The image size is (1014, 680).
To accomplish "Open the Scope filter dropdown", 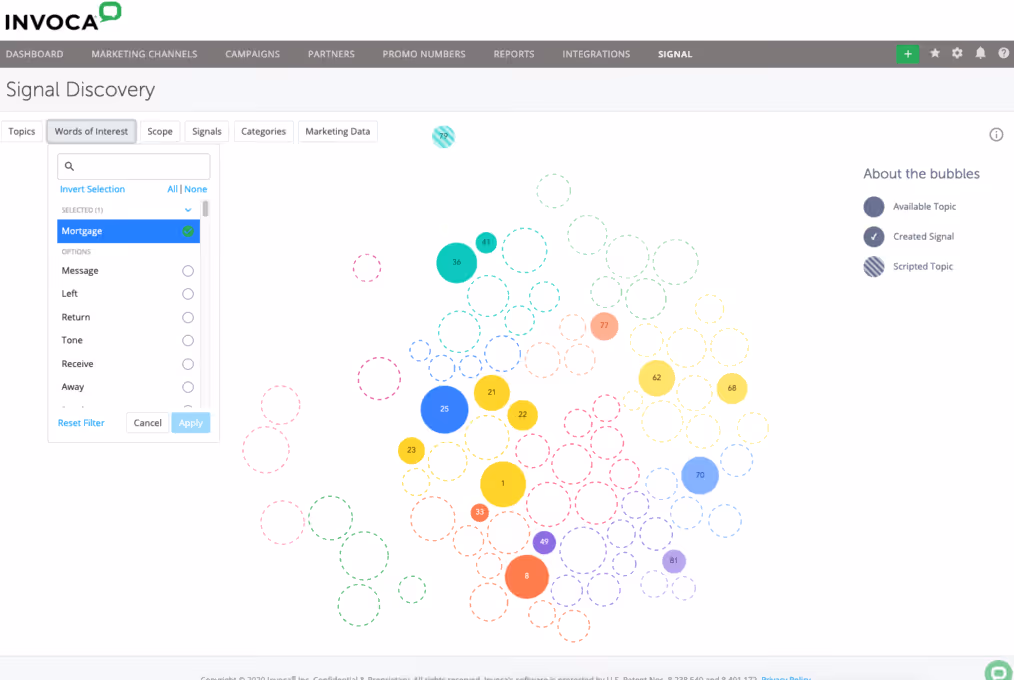I will (x=160, y=131).
